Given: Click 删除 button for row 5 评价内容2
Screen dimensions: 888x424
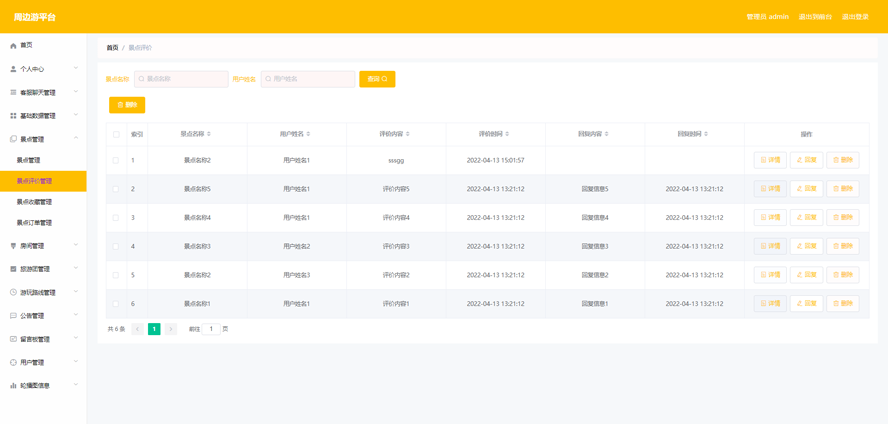Looking at the screenshot, I should coord(843,275).
